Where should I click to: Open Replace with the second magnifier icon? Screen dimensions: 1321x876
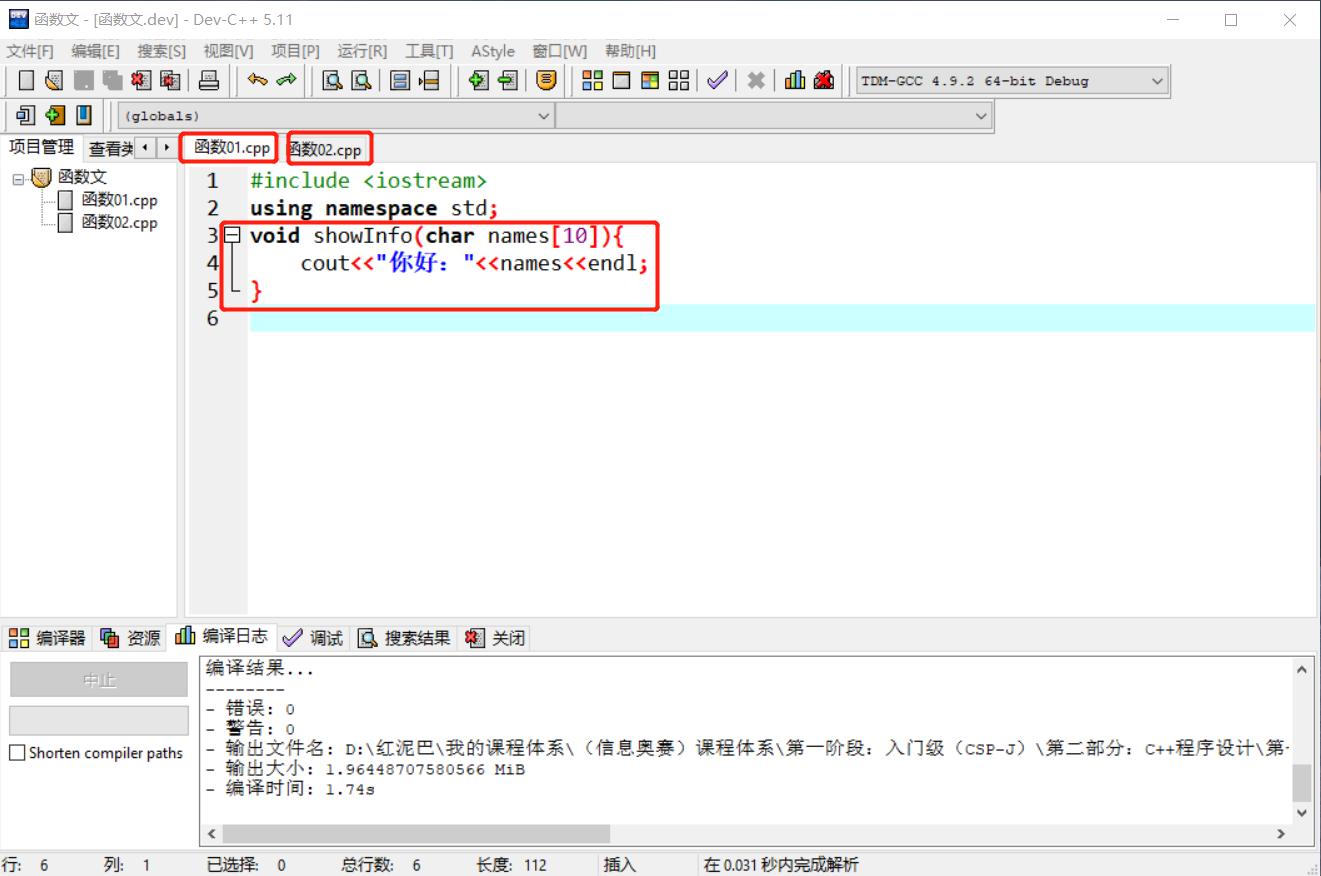360,81
